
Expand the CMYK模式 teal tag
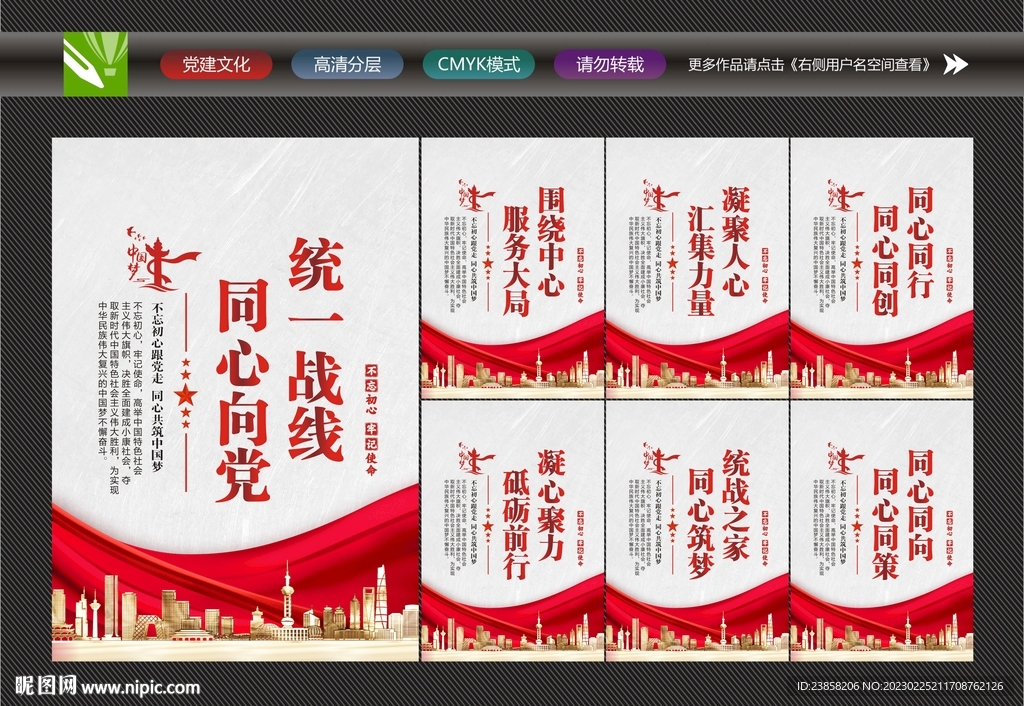[478, 63]
